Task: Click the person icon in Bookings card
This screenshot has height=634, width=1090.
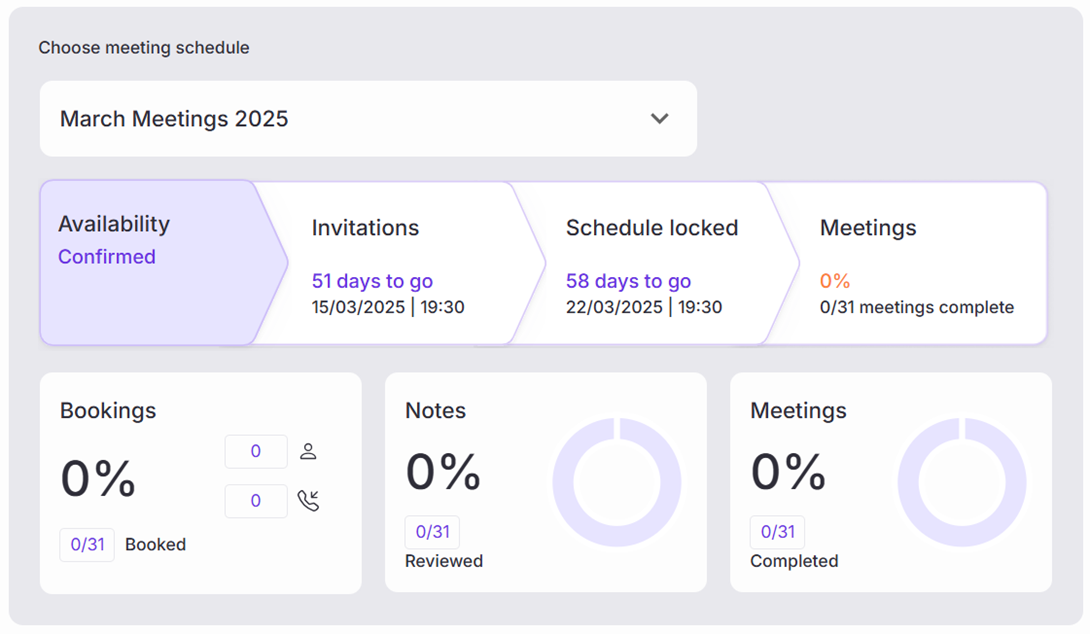Action: [x=308, y=451]
